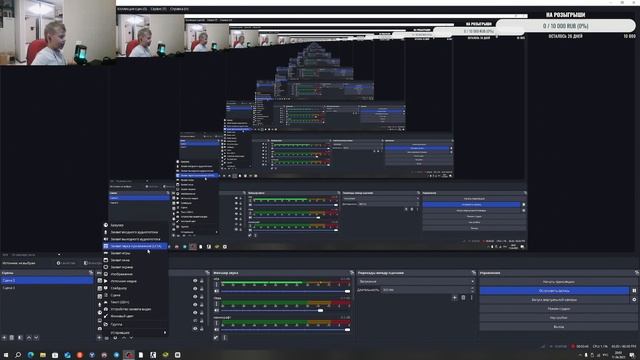Click the Начать трансляцию button
The image size is (640, 360).
[558, 282]
